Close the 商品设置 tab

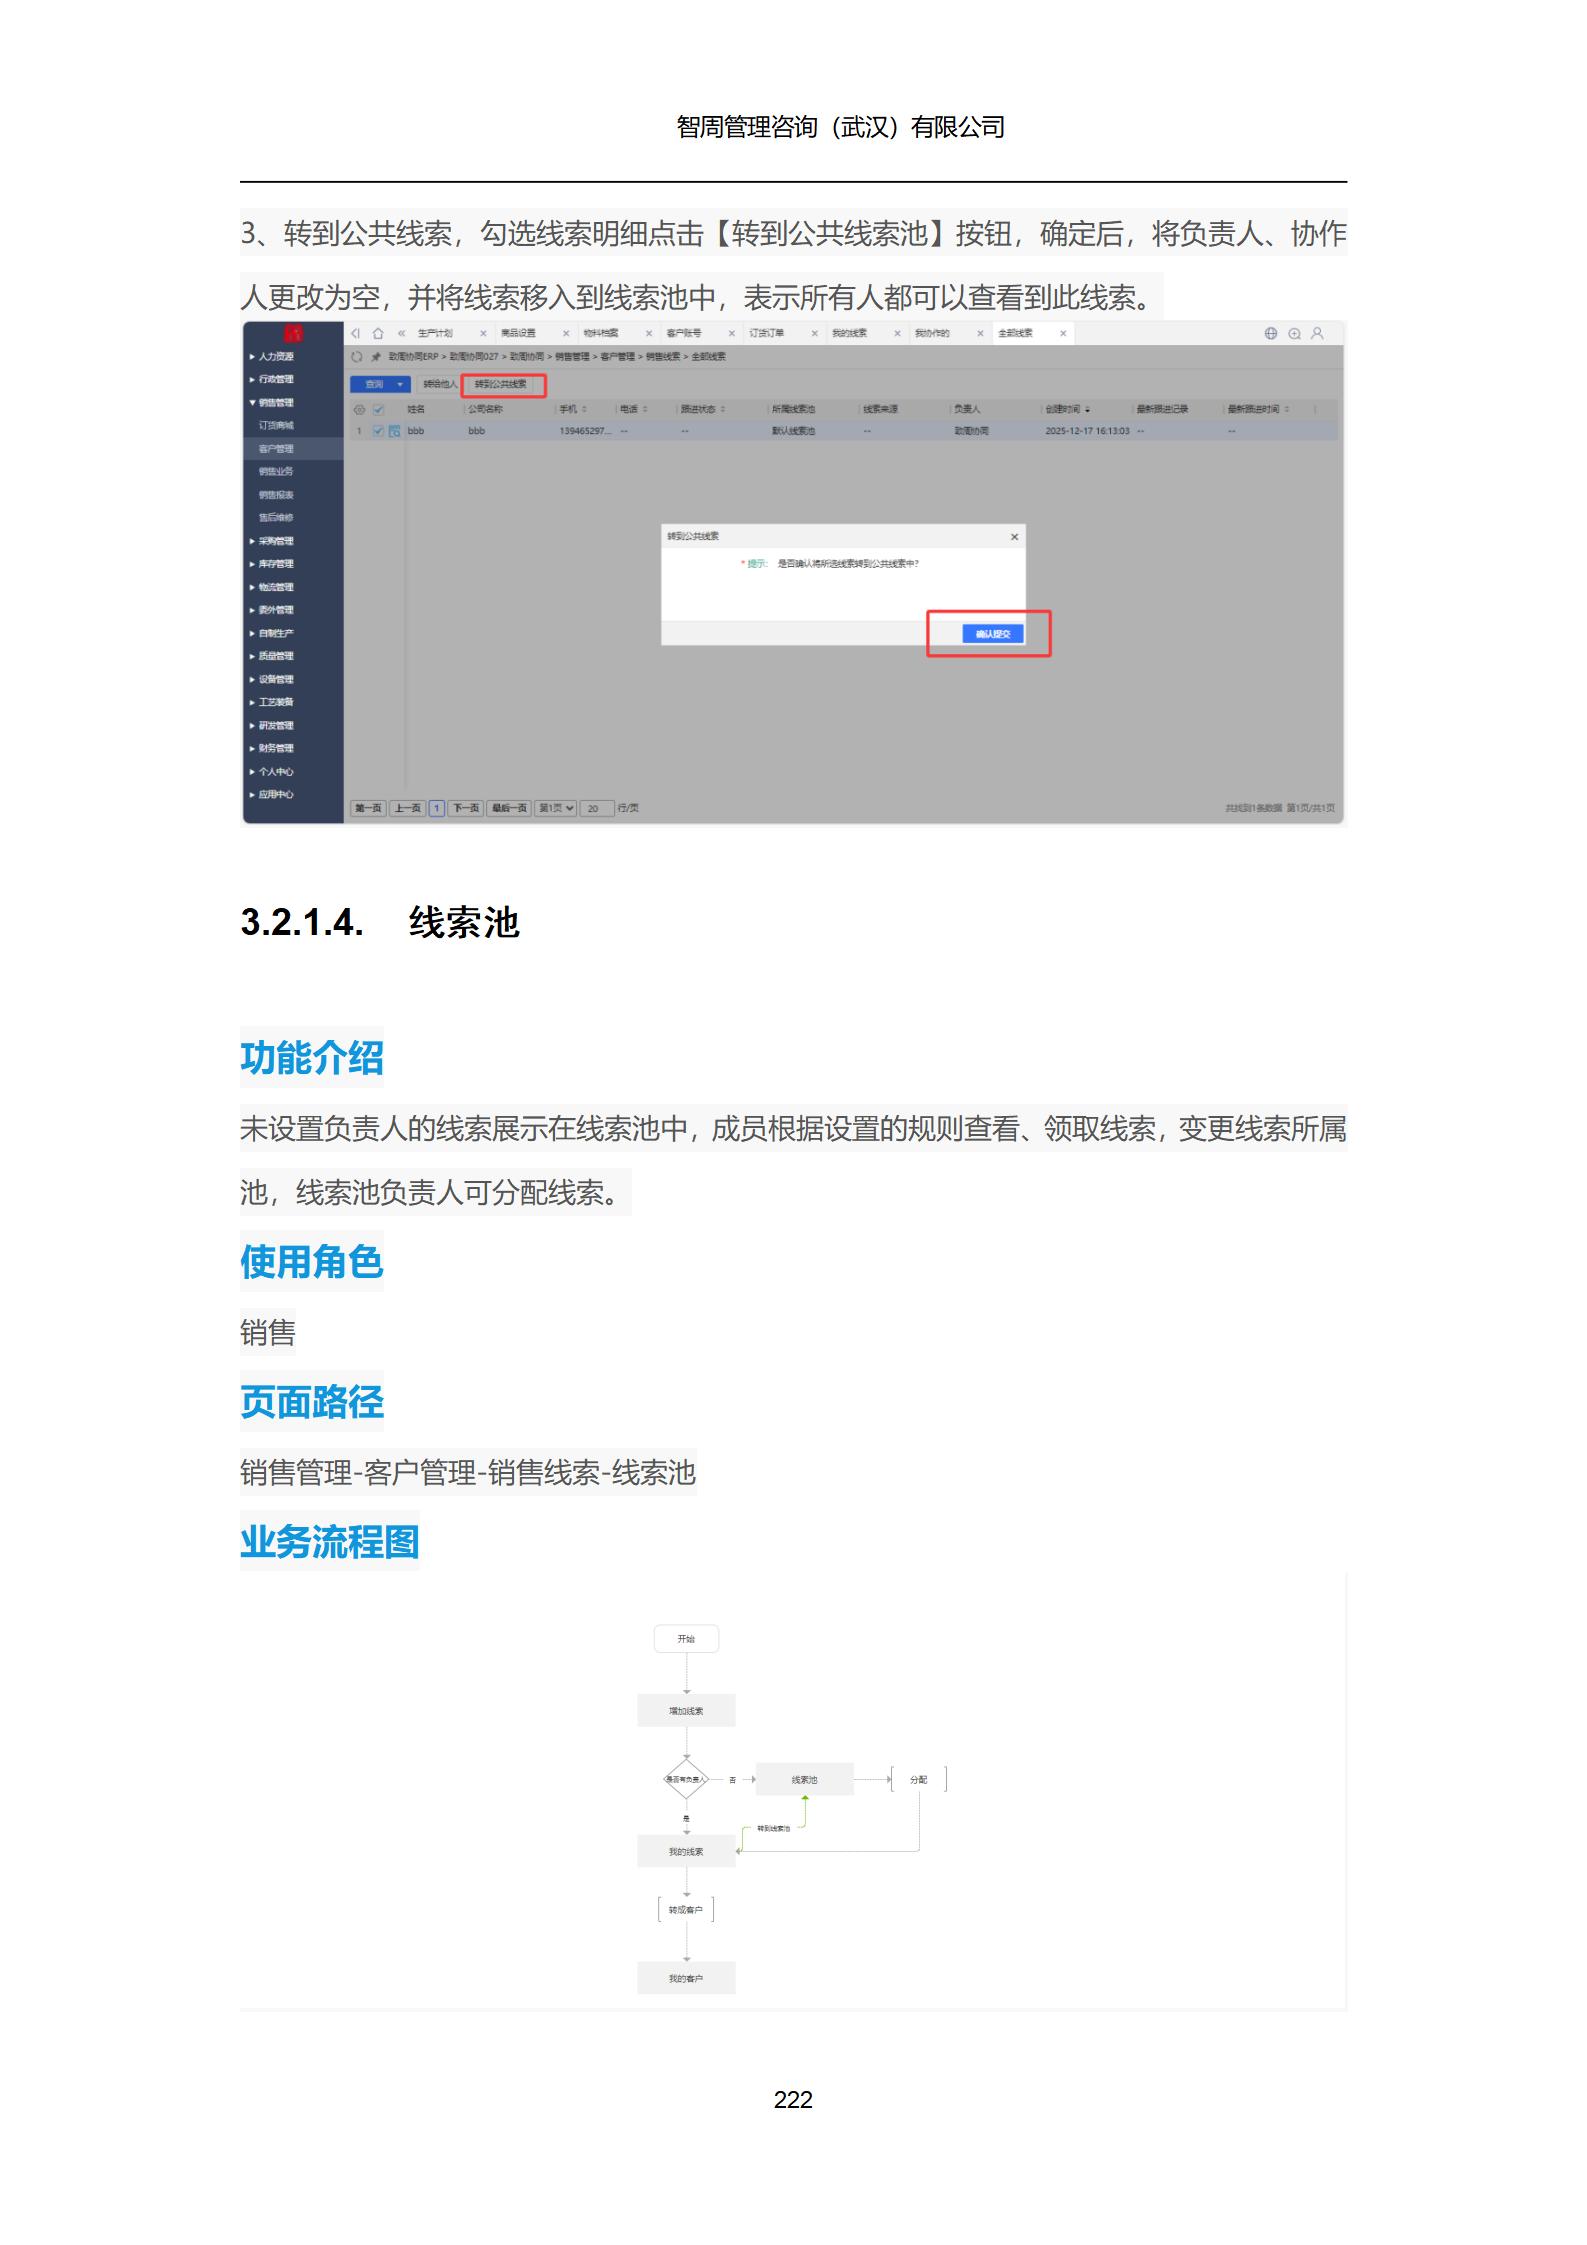pyautogui.click(x=566, y=333)
